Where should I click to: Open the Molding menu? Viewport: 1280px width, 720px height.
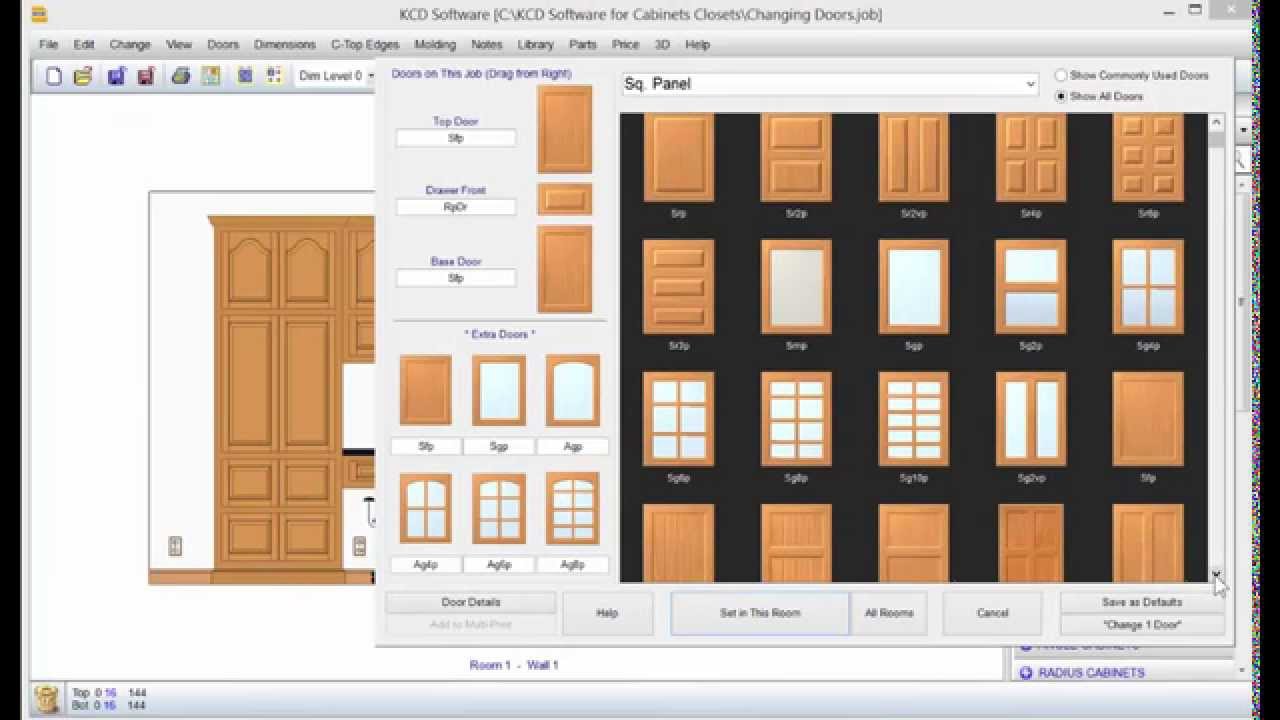pyautogui.click(x=435, y=44)
